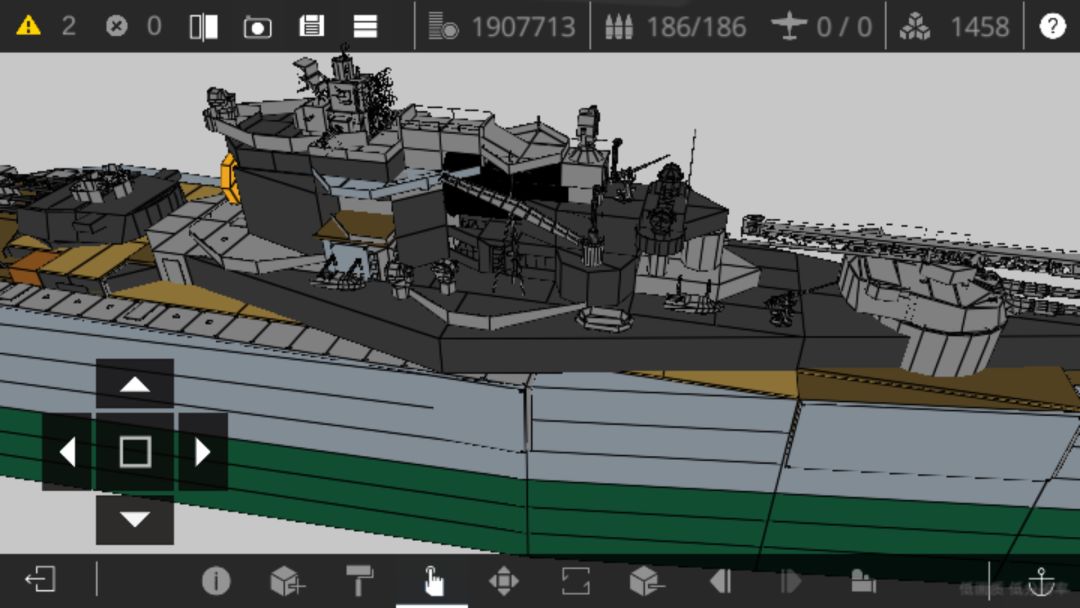Launch the ship with the anchor icon
The image size is (1080, 608).
(x=1041, y=582)
